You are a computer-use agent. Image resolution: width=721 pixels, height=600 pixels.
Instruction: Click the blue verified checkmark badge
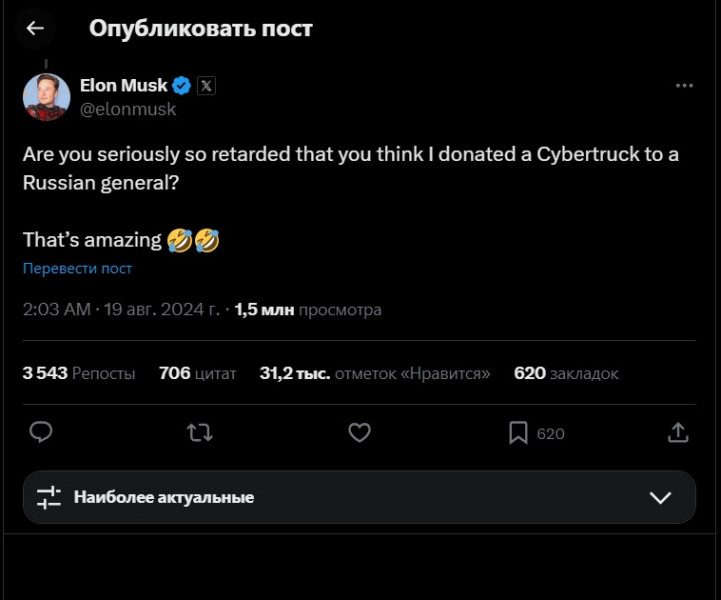[x=181, y=86]
